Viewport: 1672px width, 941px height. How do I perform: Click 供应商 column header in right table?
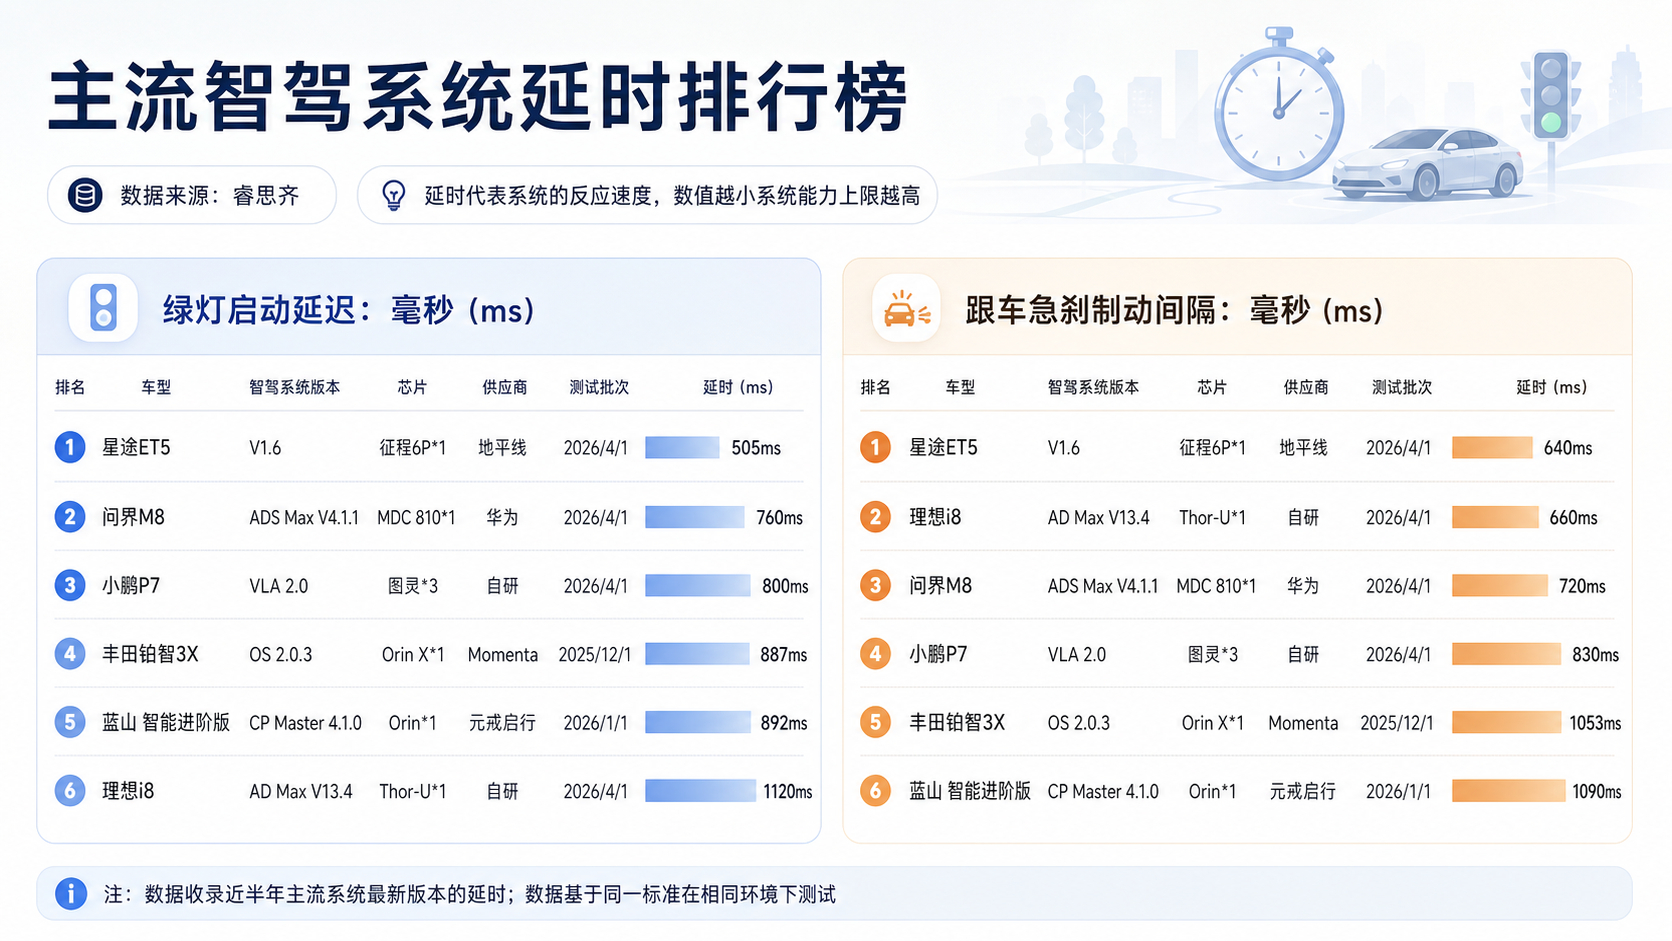(1306, 387)
